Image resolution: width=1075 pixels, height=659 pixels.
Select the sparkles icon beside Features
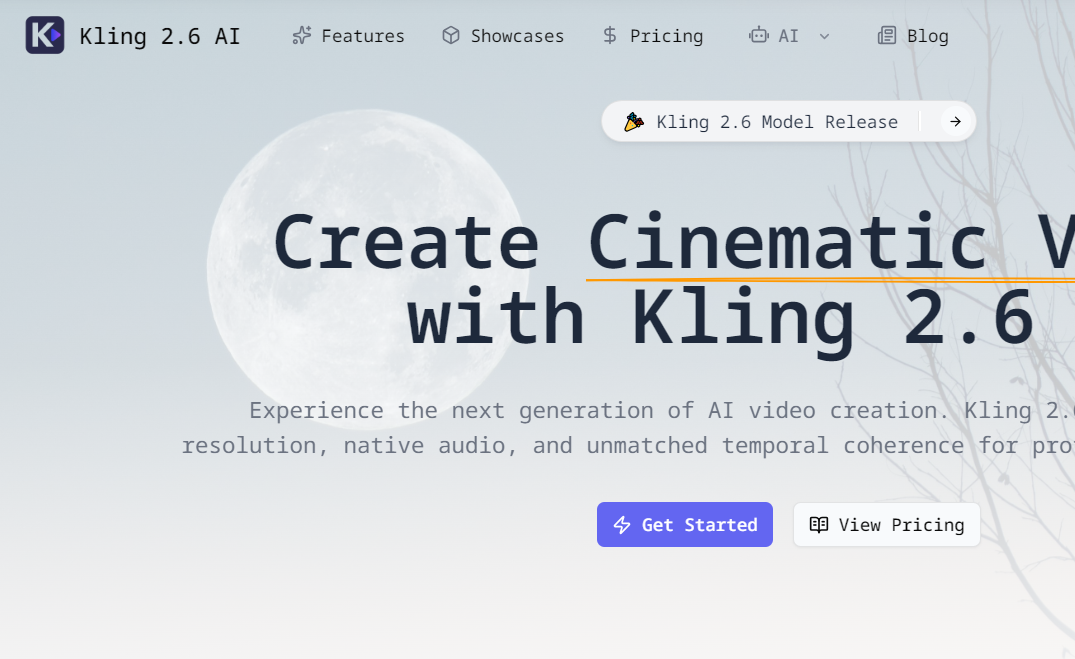pyautogui.click(x=300, y=35)
